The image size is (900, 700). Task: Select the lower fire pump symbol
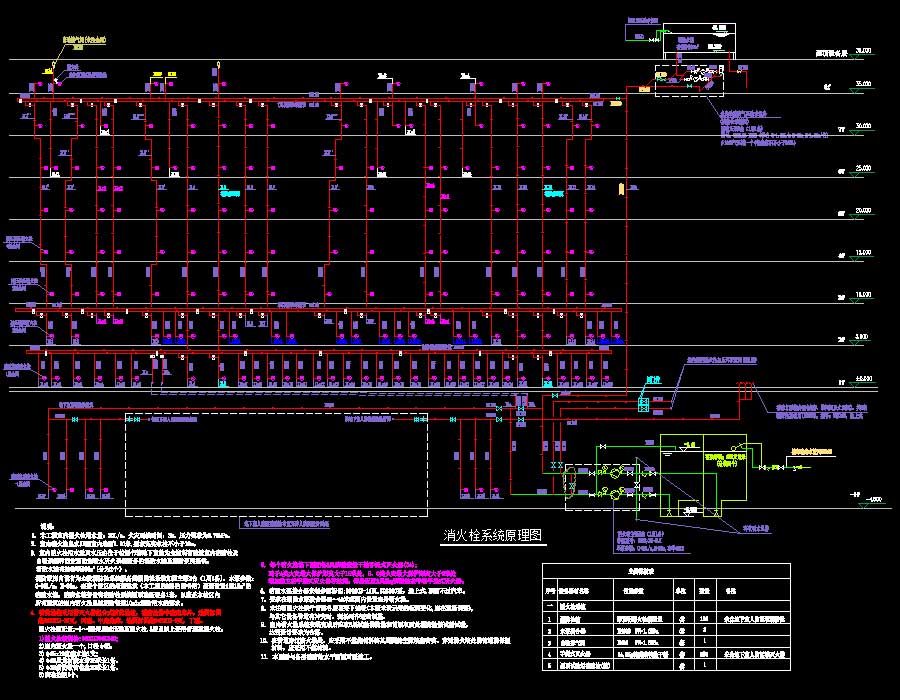pos(616,493)
